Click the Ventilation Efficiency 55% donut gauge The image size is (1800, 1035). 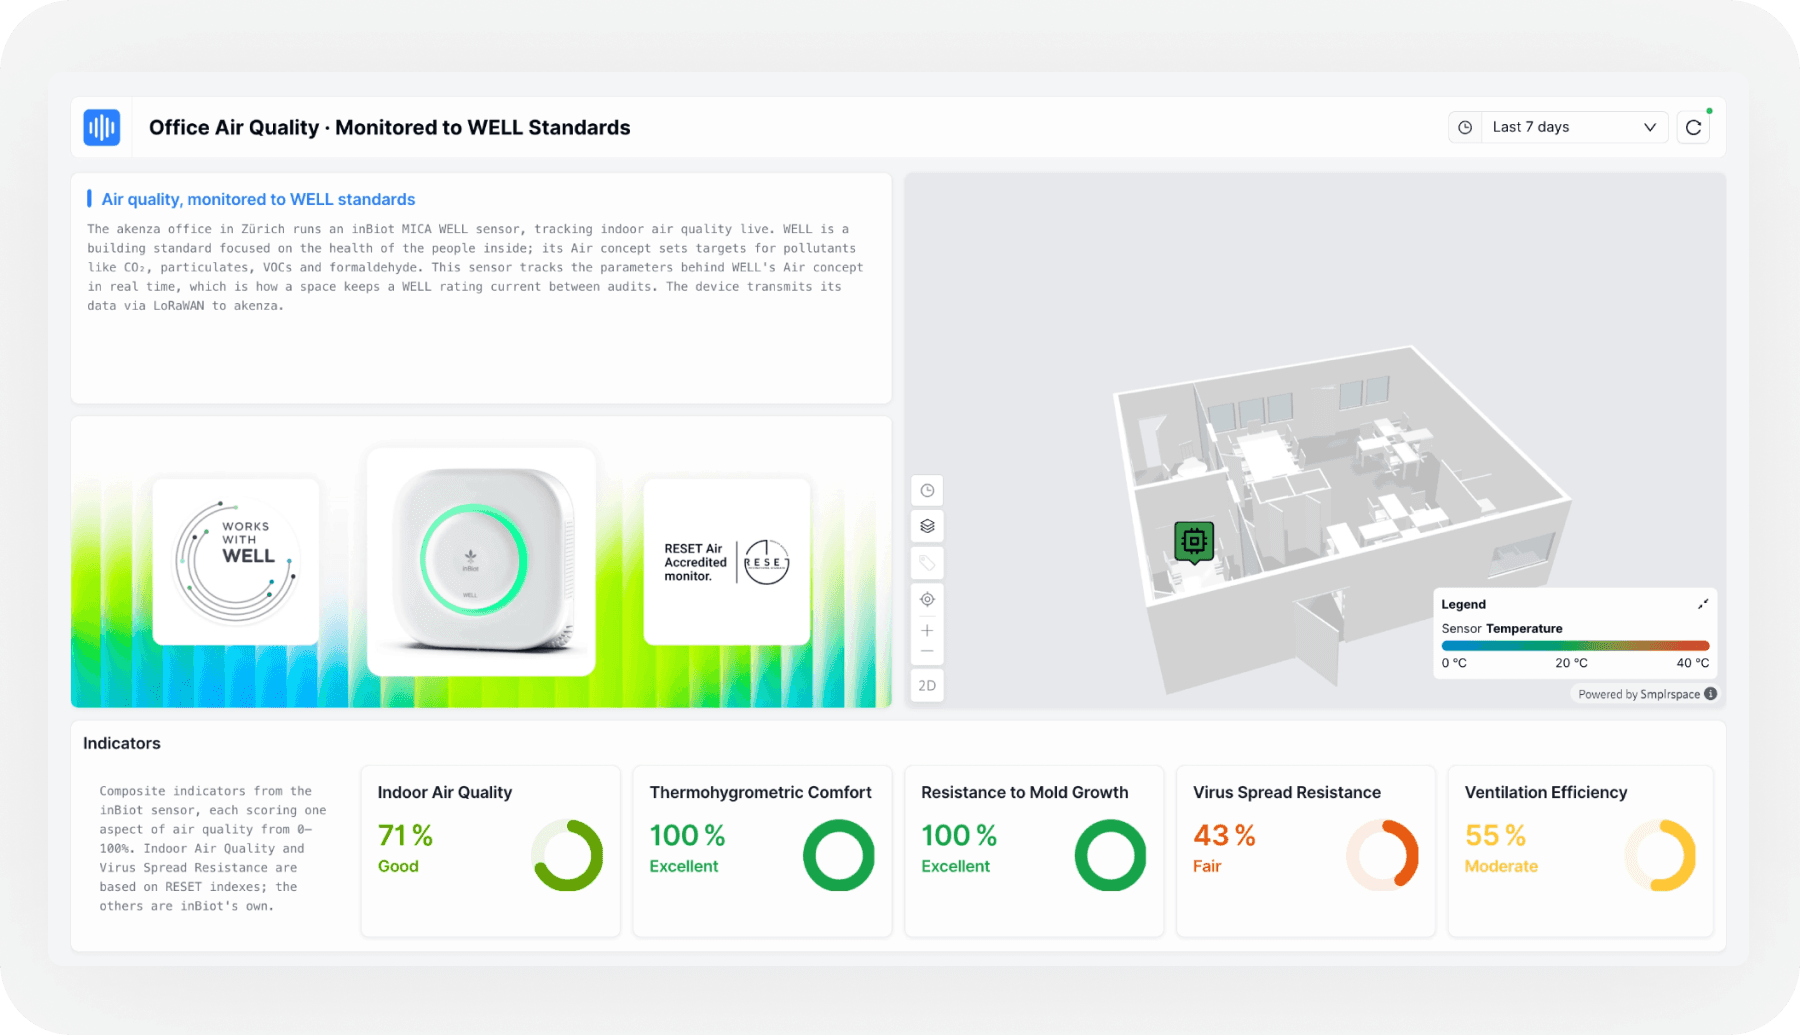1660,855
